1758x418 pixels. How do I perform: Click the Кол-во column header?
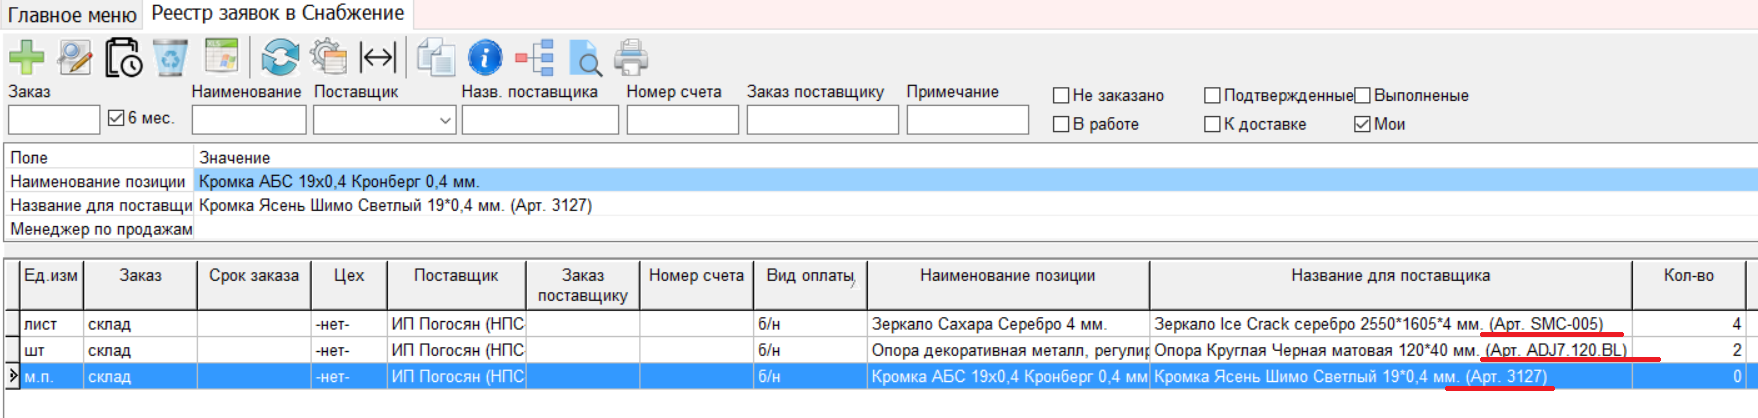click(1688, 276)
